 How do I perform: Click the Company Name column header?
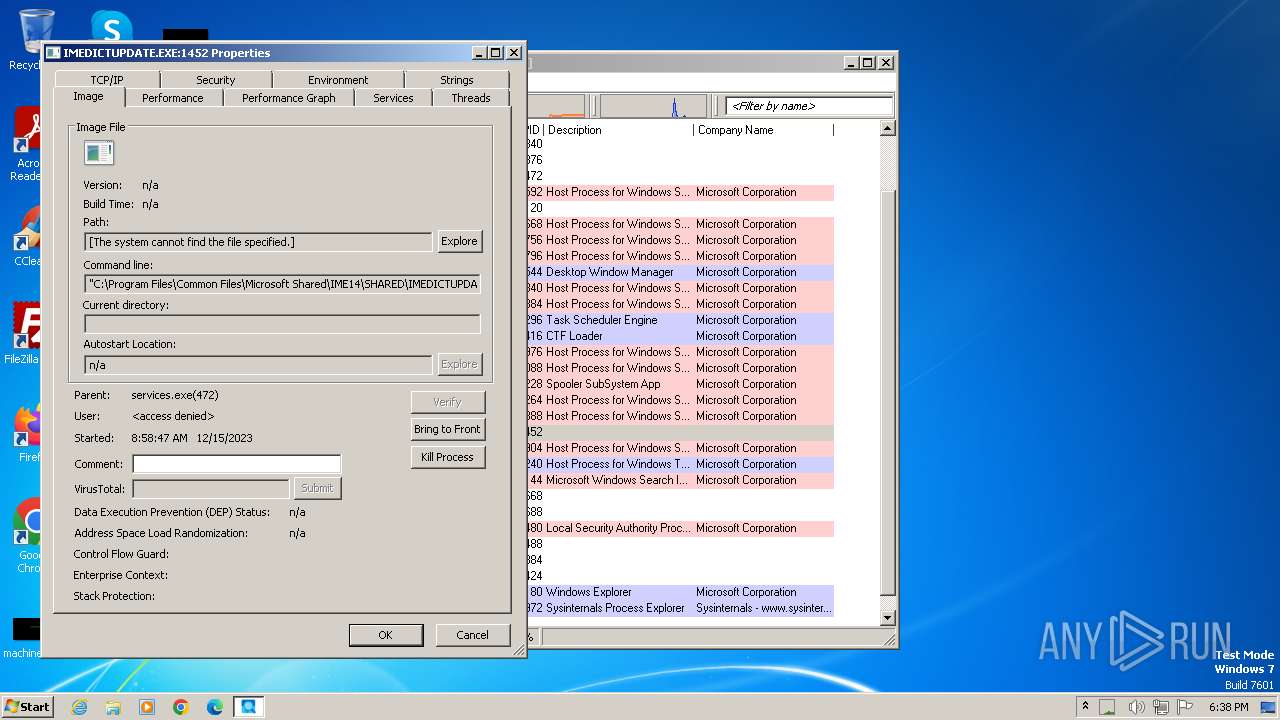[x=764, y=130]
